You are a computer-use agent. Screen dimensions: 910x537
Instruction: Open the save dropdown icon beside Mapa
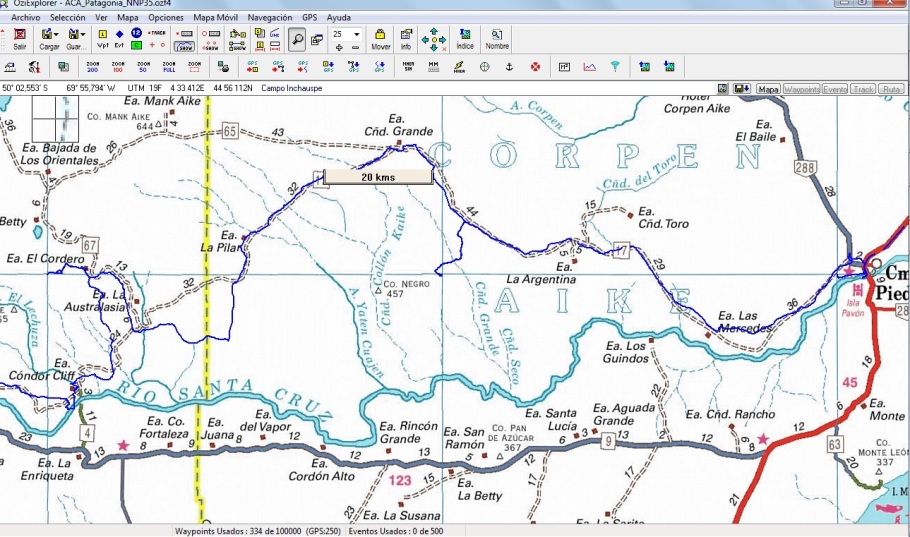pyautogui.click(x=742, y=89)
